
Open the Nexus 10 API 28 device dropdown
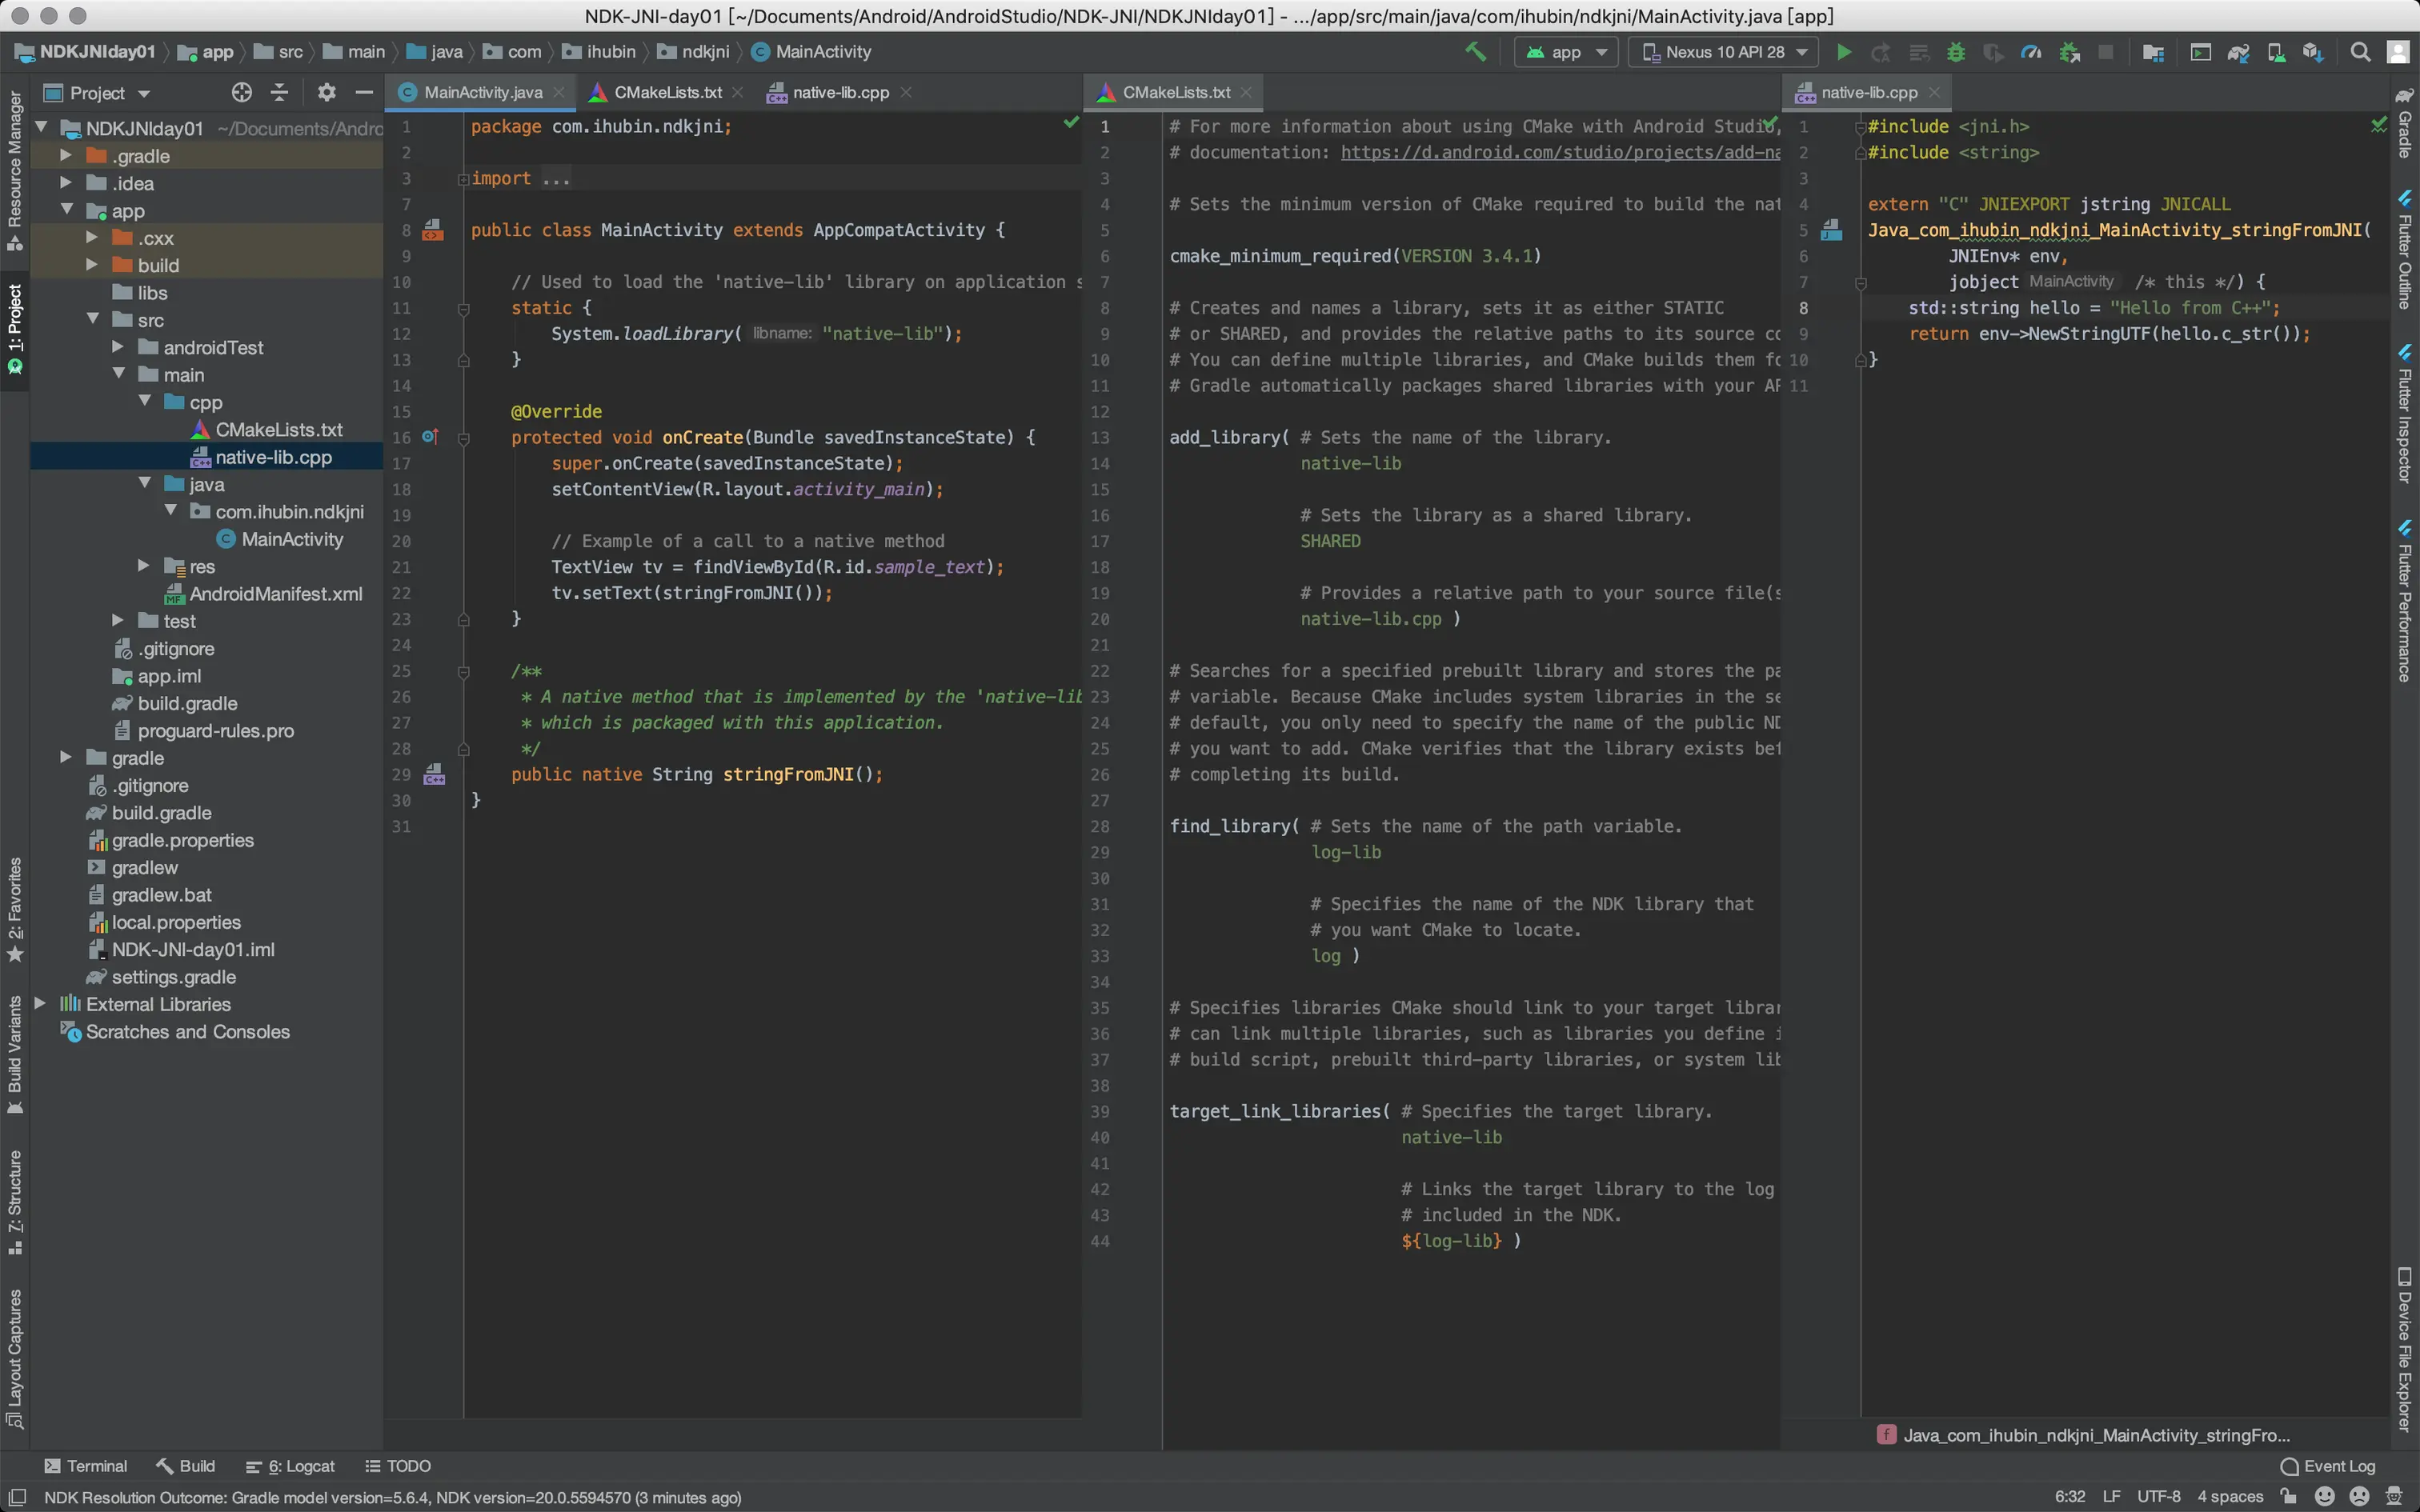click(1724, 52)
